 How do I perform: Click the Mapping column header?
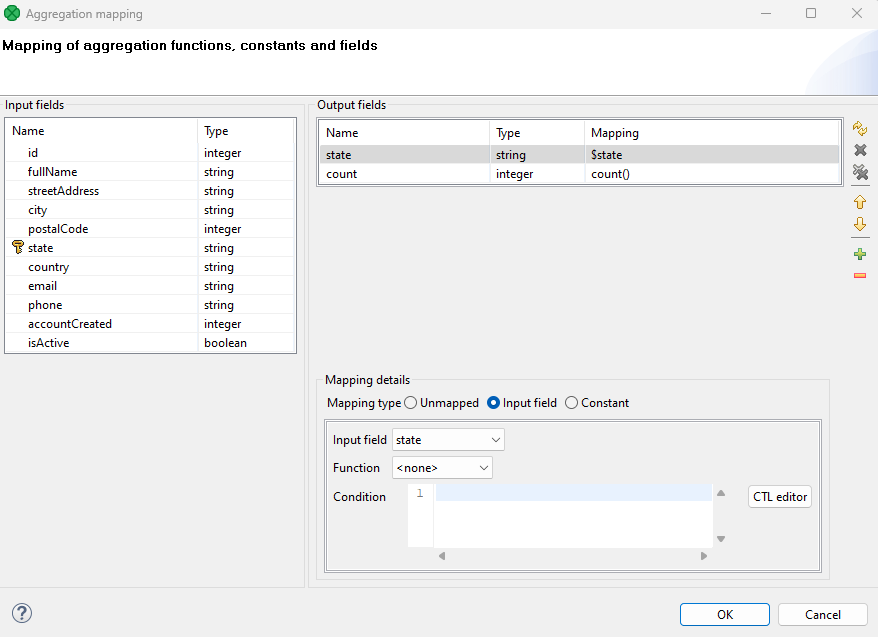[614, 132]
